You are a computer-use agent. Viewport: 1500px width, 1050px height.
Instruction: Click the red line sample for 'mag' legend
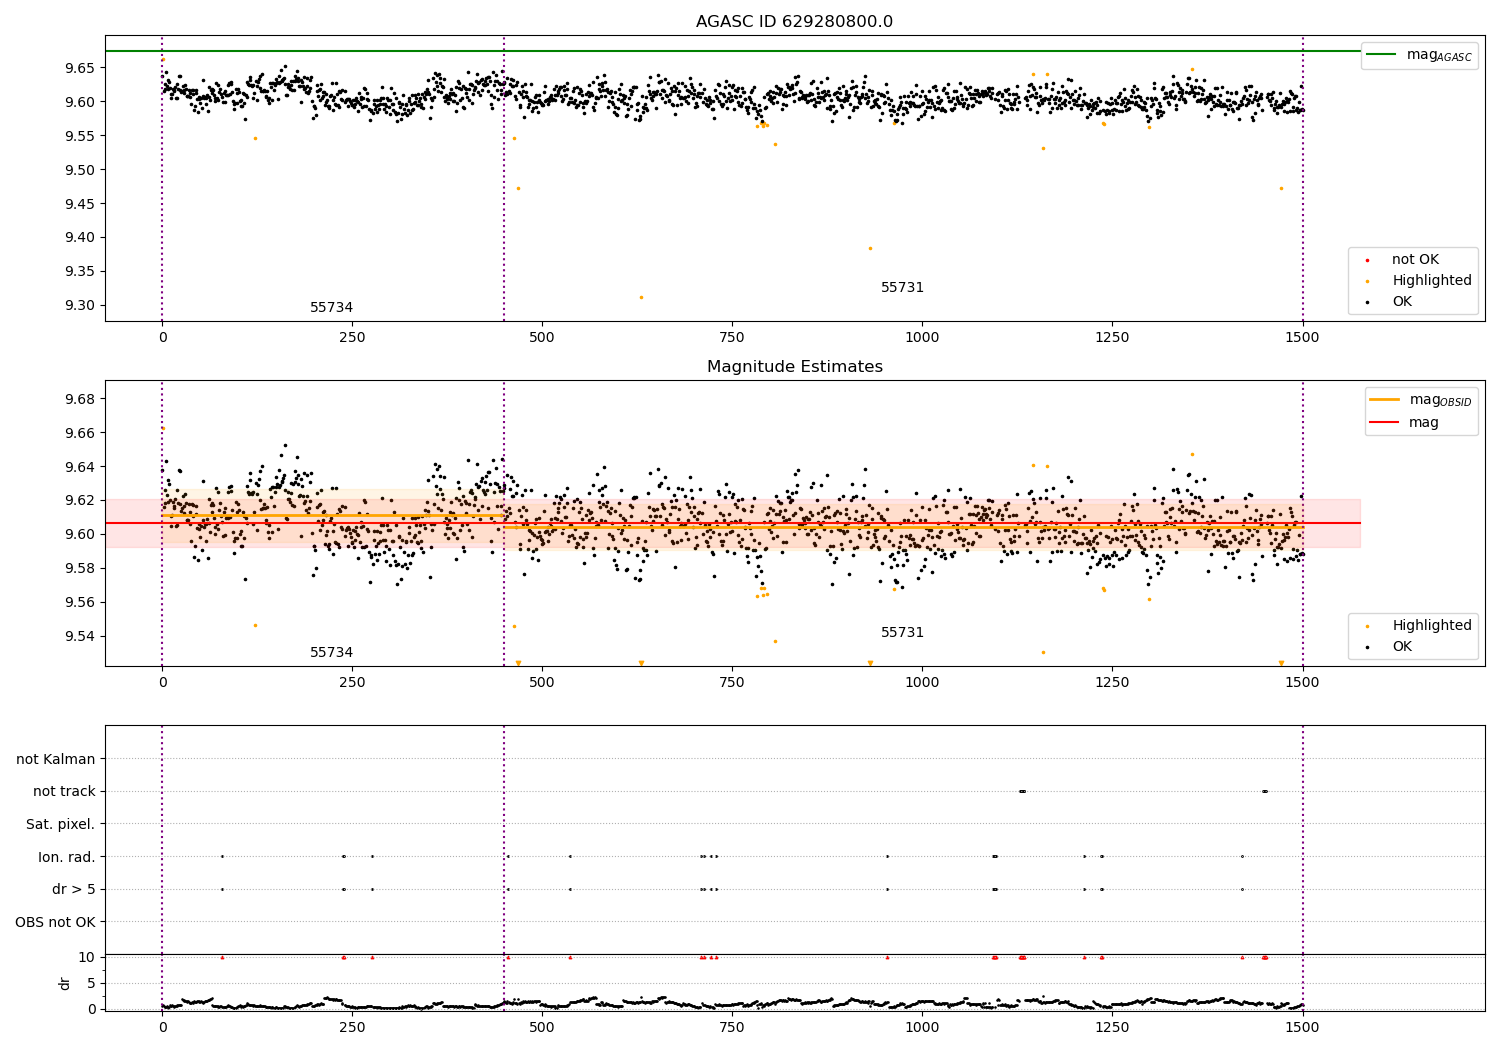(1385, 423)
